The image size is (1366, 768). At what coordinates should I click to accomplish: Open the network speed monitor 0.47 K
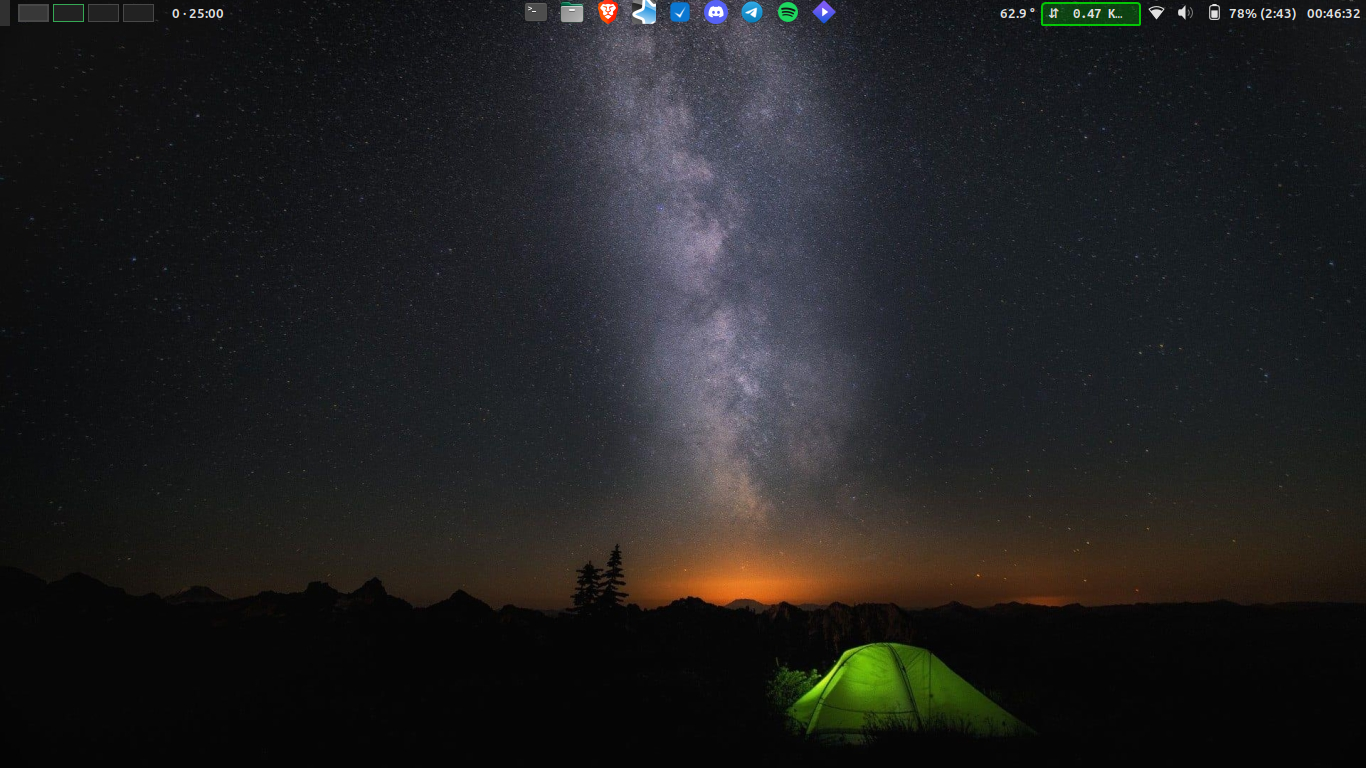click(x=1091, y=13)
